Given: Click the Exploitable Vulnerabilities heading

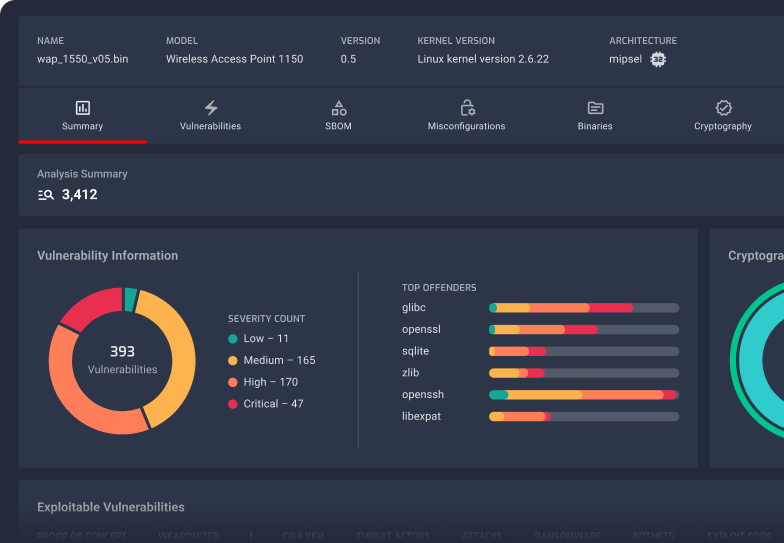Looking at the screenshot, I should click(x=110, y=507).
